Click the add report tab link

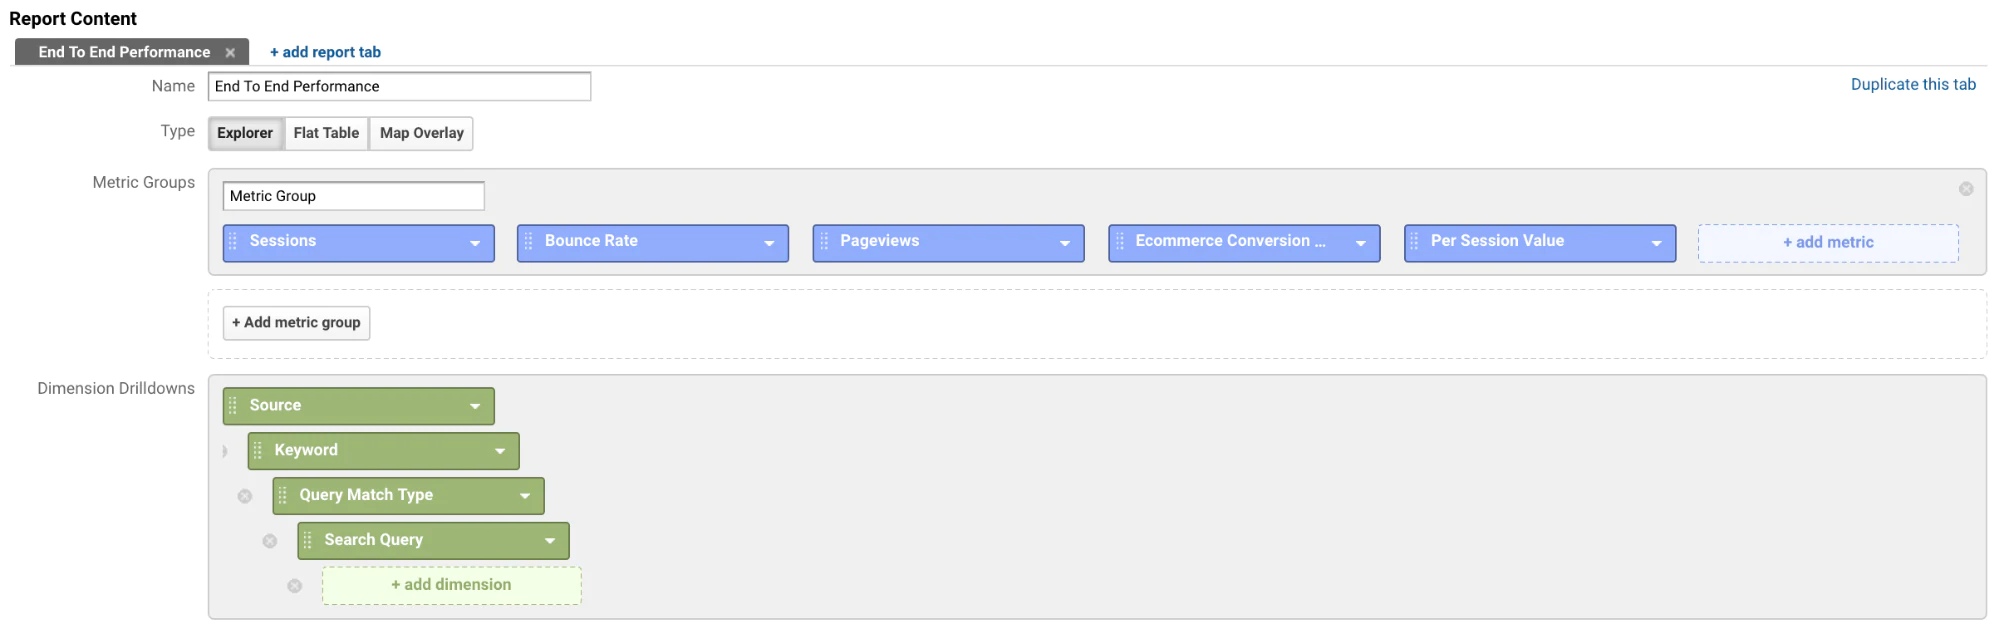click(325, 52)
